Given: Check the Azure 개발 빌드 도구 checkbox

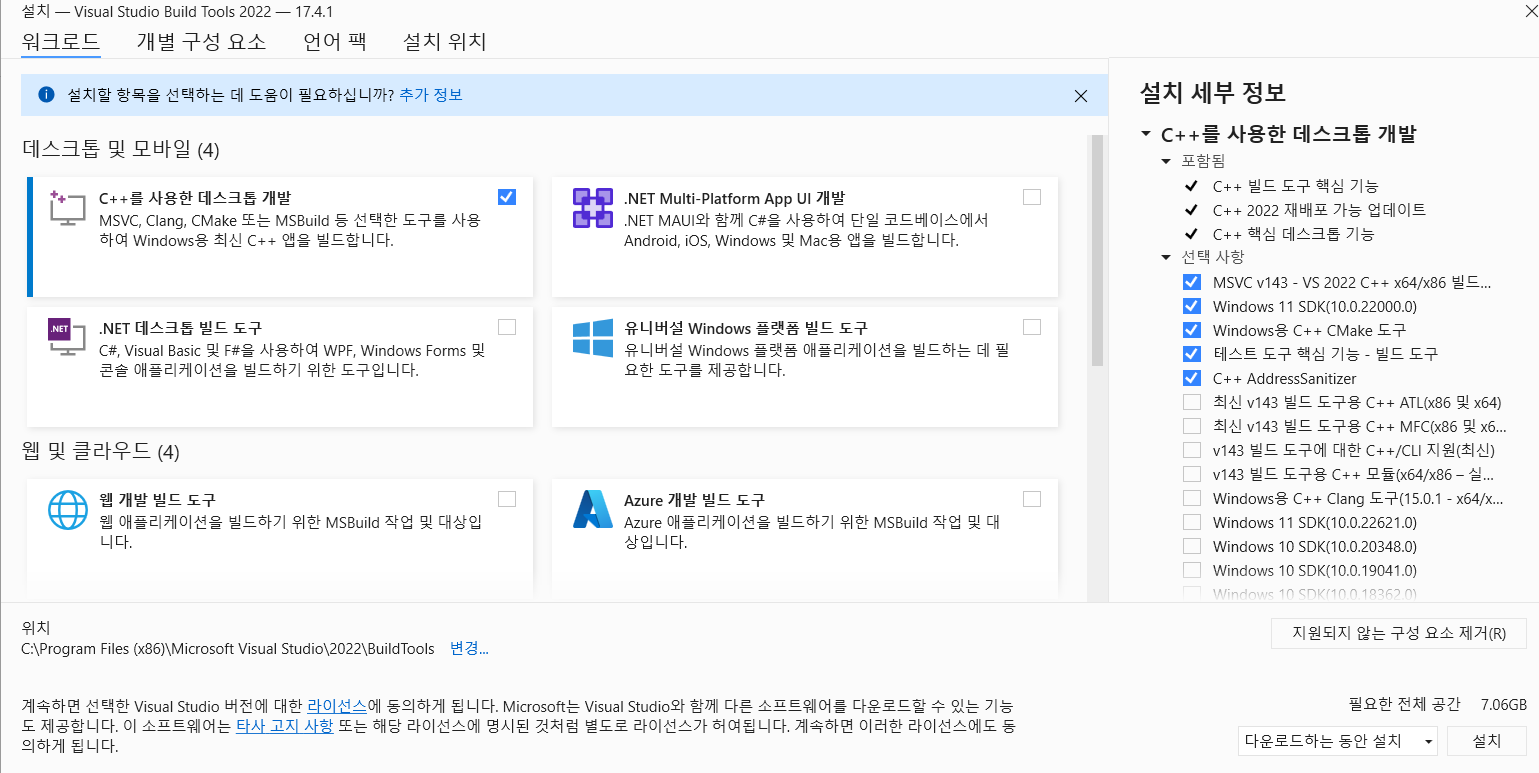Looking at the screenshot, I should coord(1032,499).
